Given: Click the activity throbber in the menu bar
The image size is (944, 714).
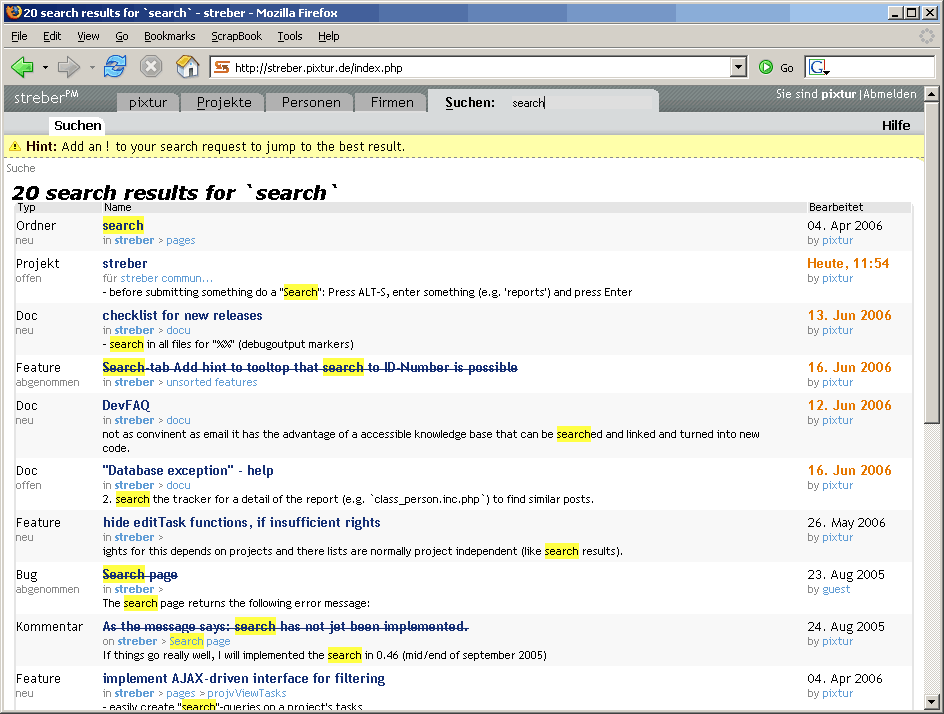Looking at the screenshot, I should (x=927, y=36).
